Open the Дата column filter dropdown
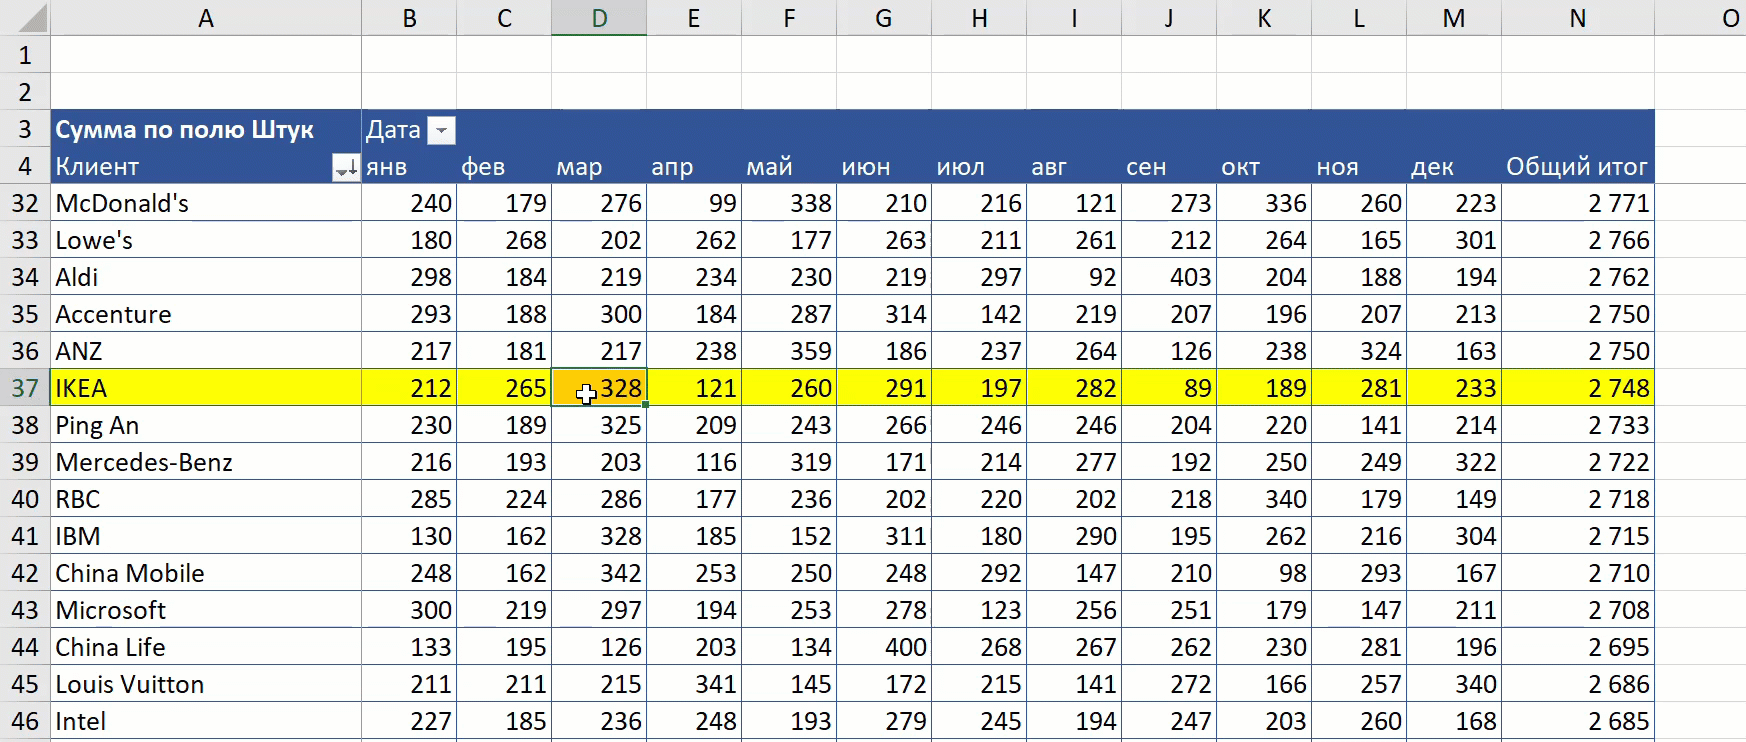Screen dimensions: 1746x742 [x=441, y=130]
